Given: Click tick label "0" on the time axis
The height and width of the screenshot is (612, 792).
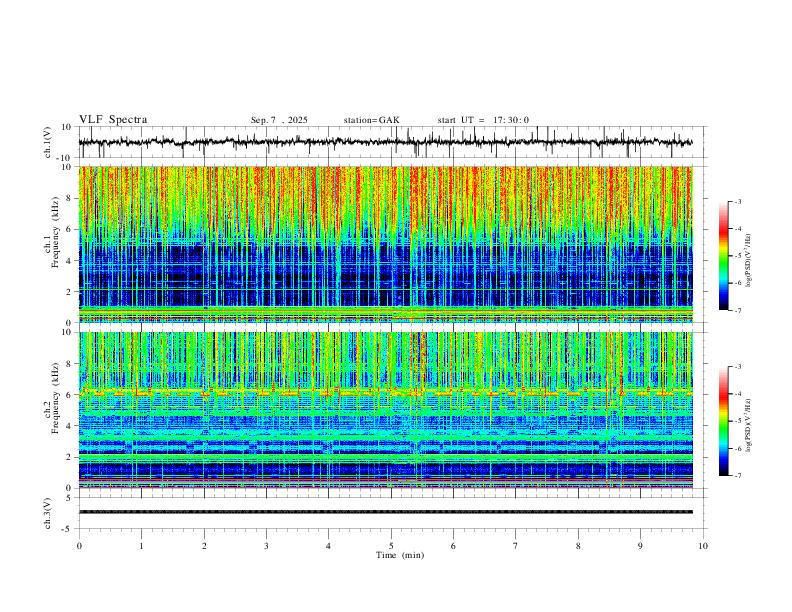Looking at the screenshot, I should coord(79,546).
